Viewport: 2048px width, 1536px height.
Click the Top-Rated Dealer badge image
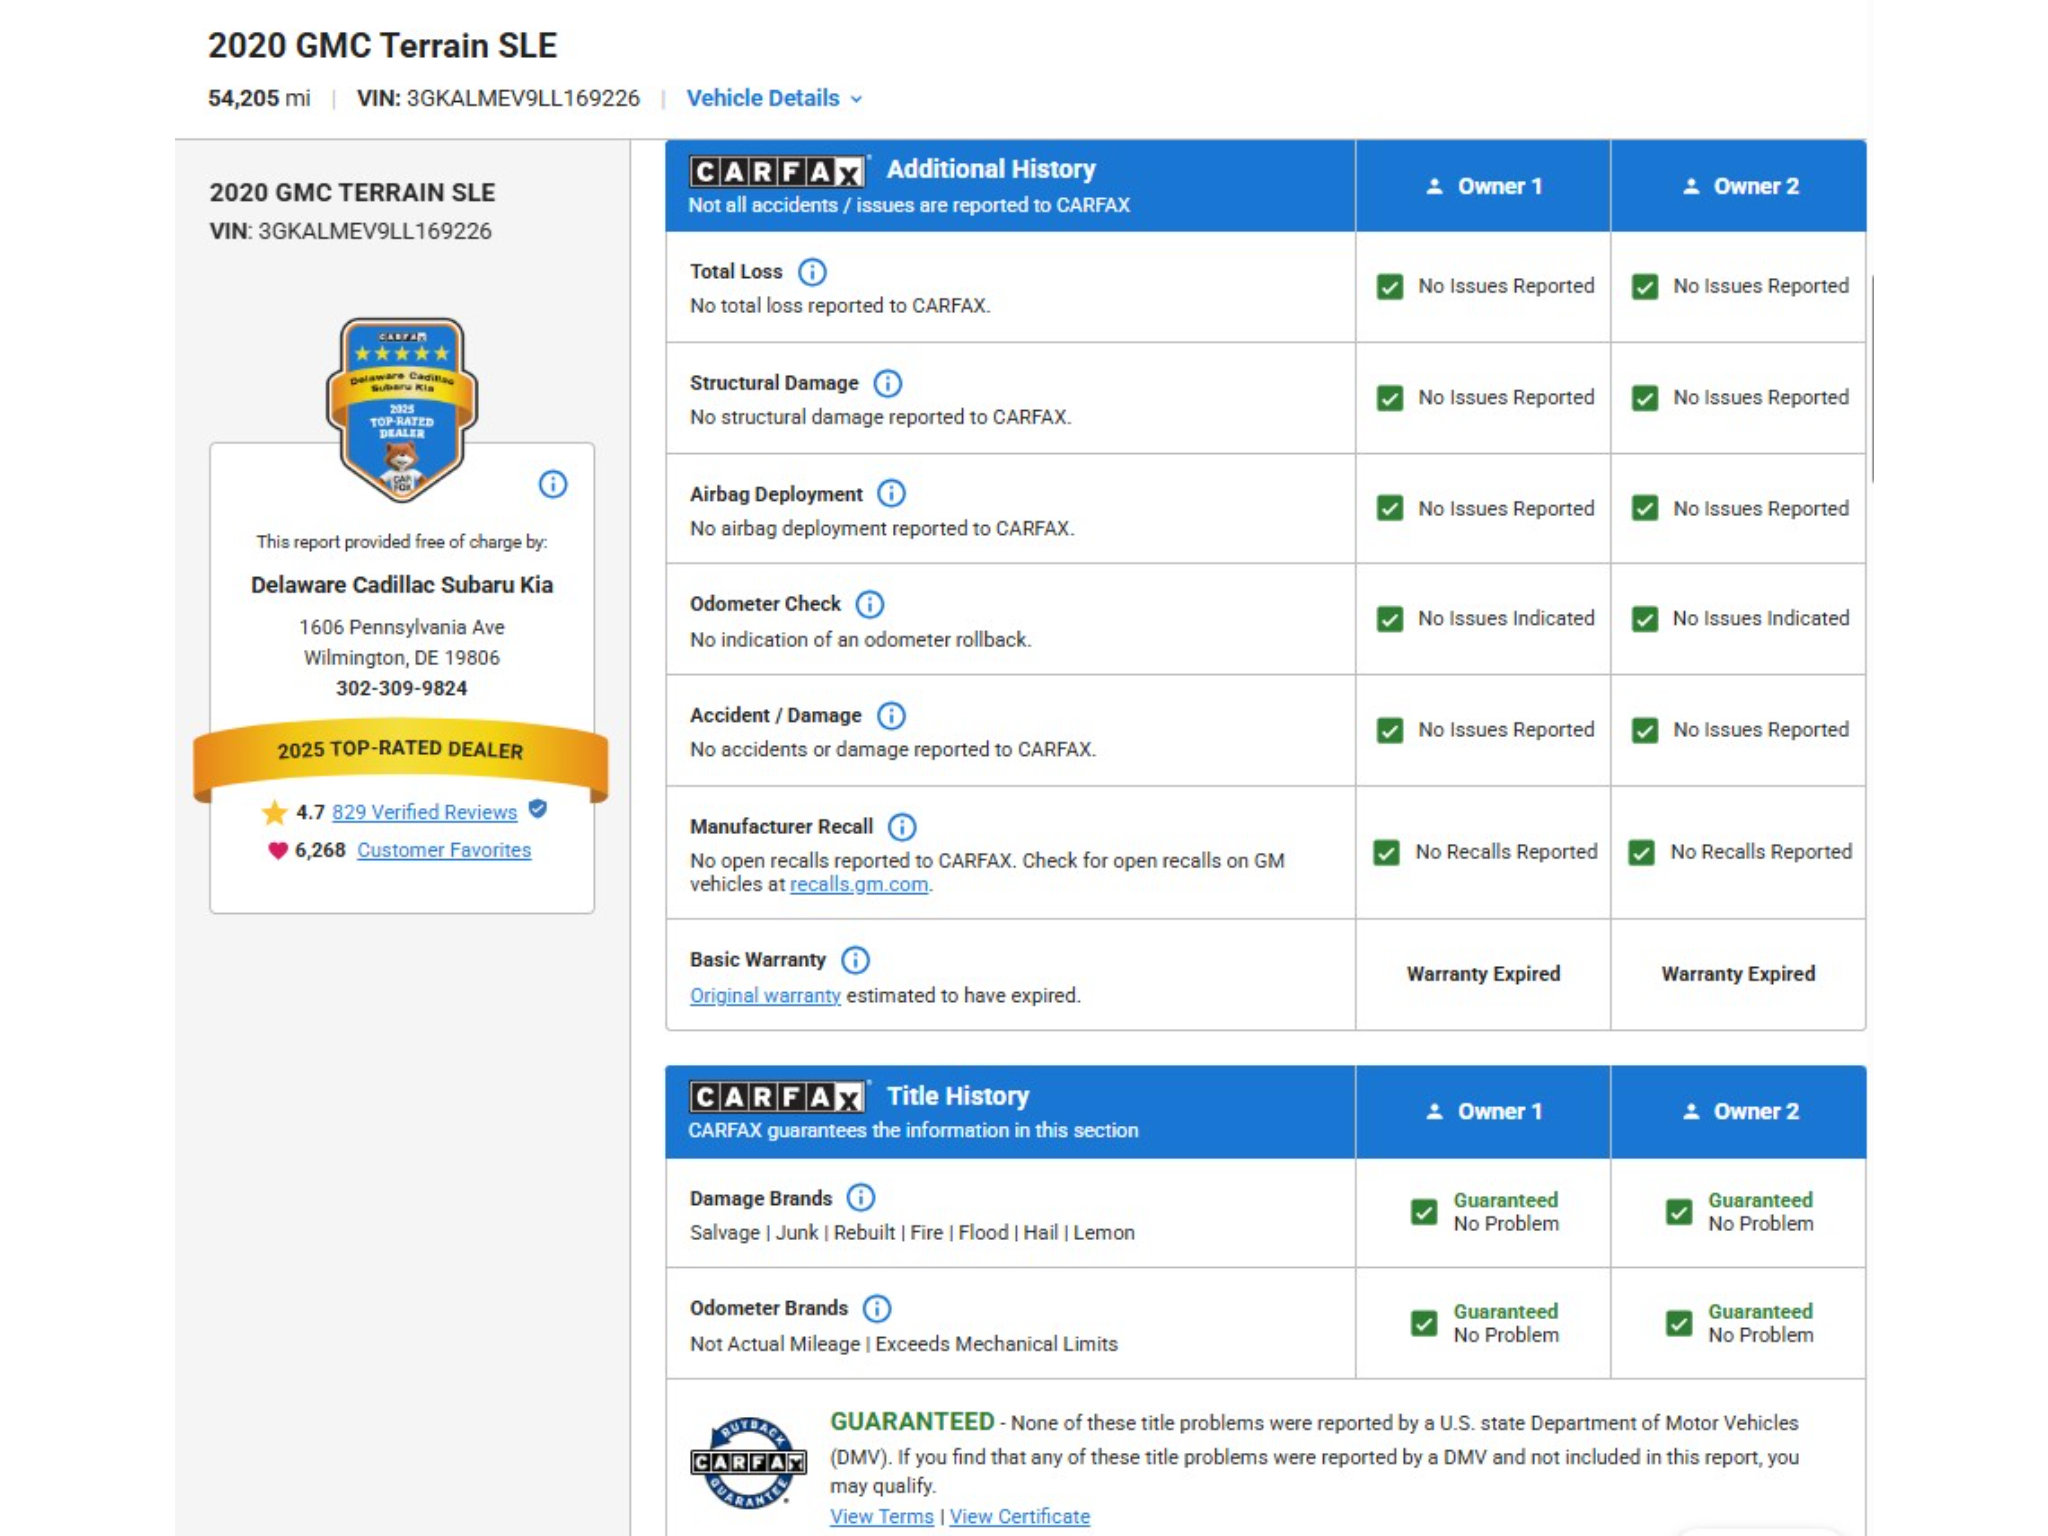tap(402, 409)
